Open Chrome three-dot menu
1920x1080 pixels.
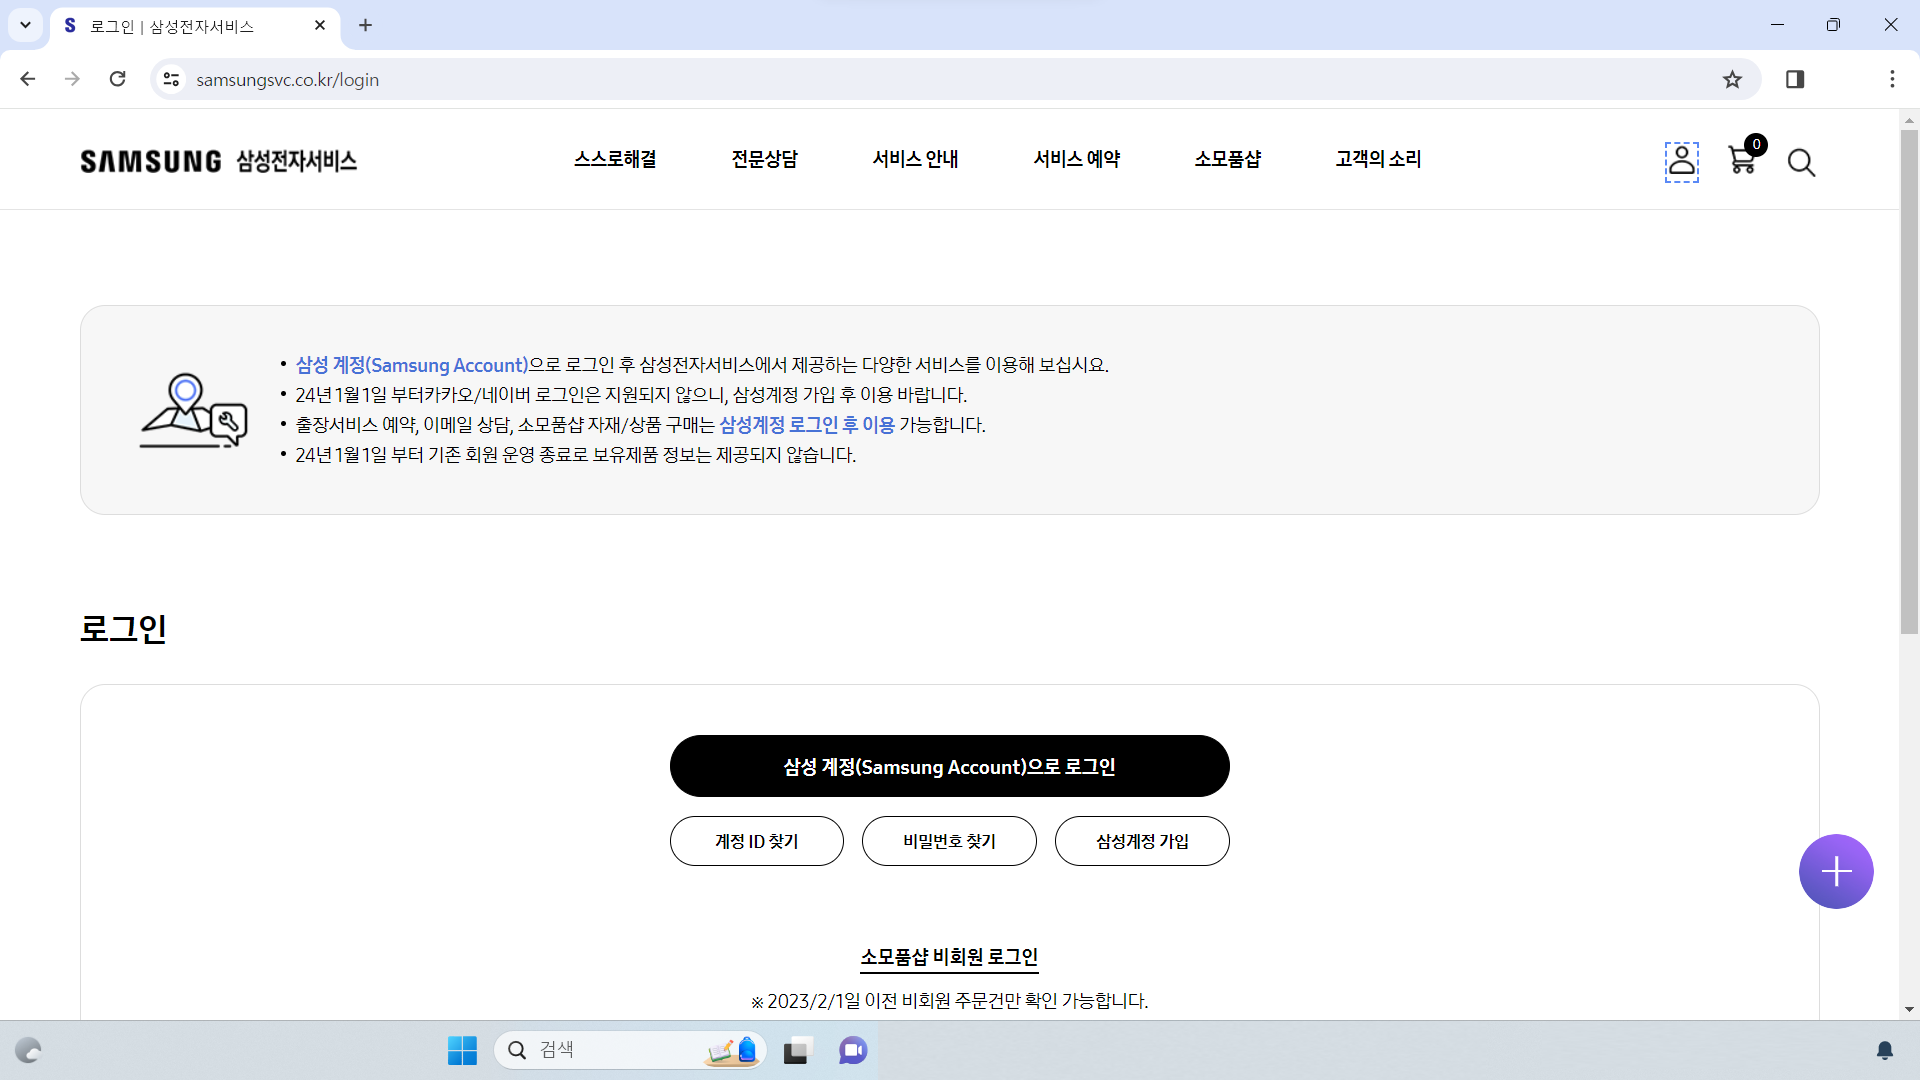coord(1892,79)
